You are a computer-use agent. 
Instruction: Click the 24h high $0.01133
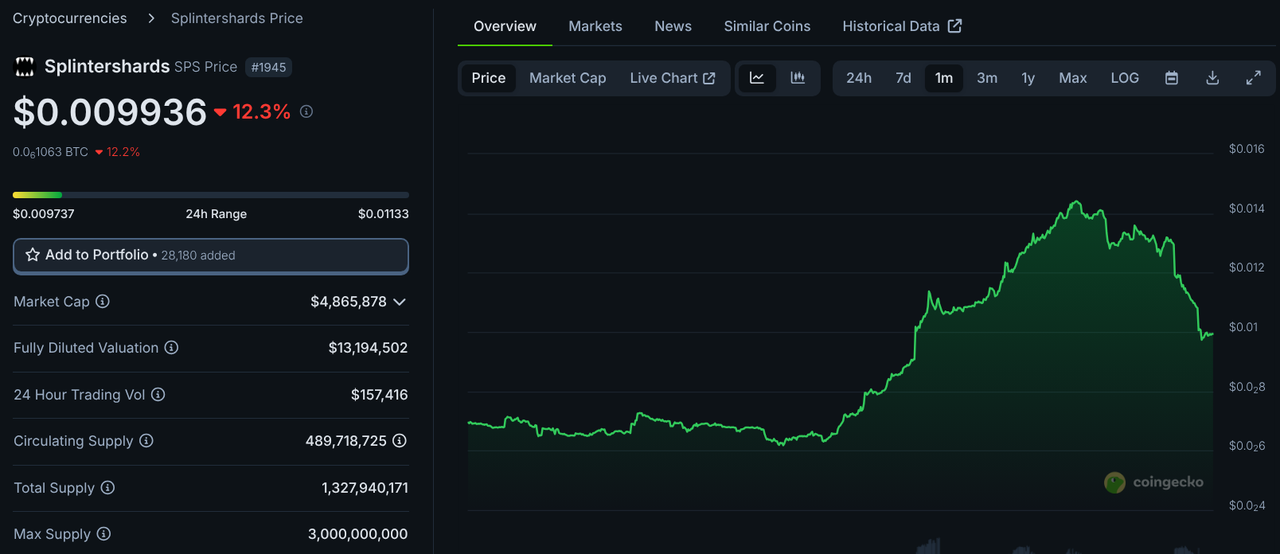pyautogui.click(x=384, y=214)
